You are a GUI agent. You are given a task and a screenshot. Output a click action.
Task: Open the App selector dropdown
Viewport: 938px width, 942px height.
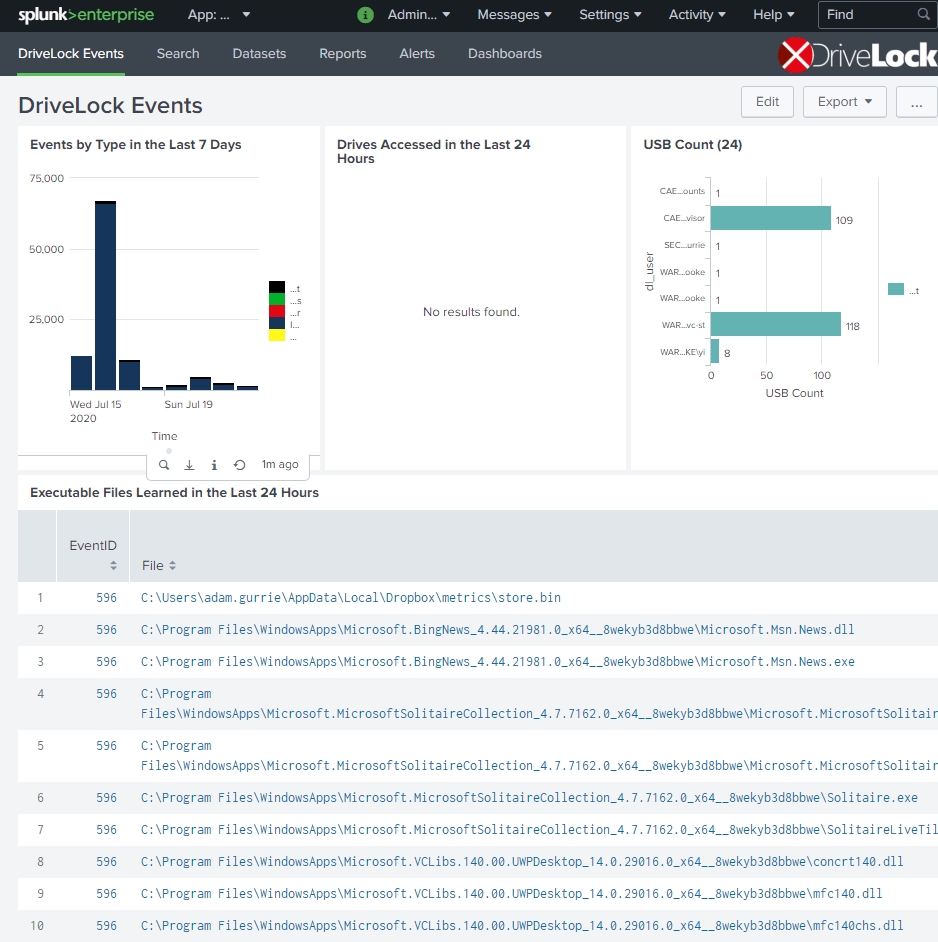pyautogui.click(x=219, y=15)
